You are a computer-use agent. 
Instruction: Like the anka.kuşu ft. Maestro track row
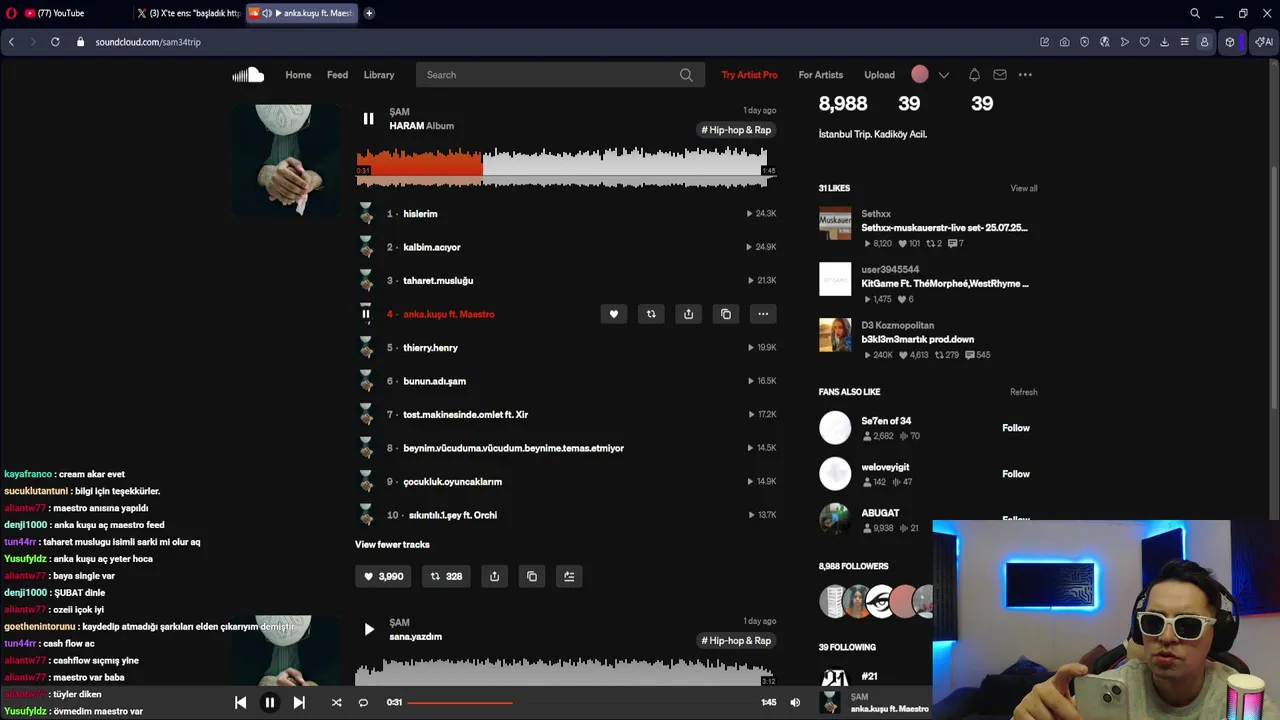(x=614, y=314)
